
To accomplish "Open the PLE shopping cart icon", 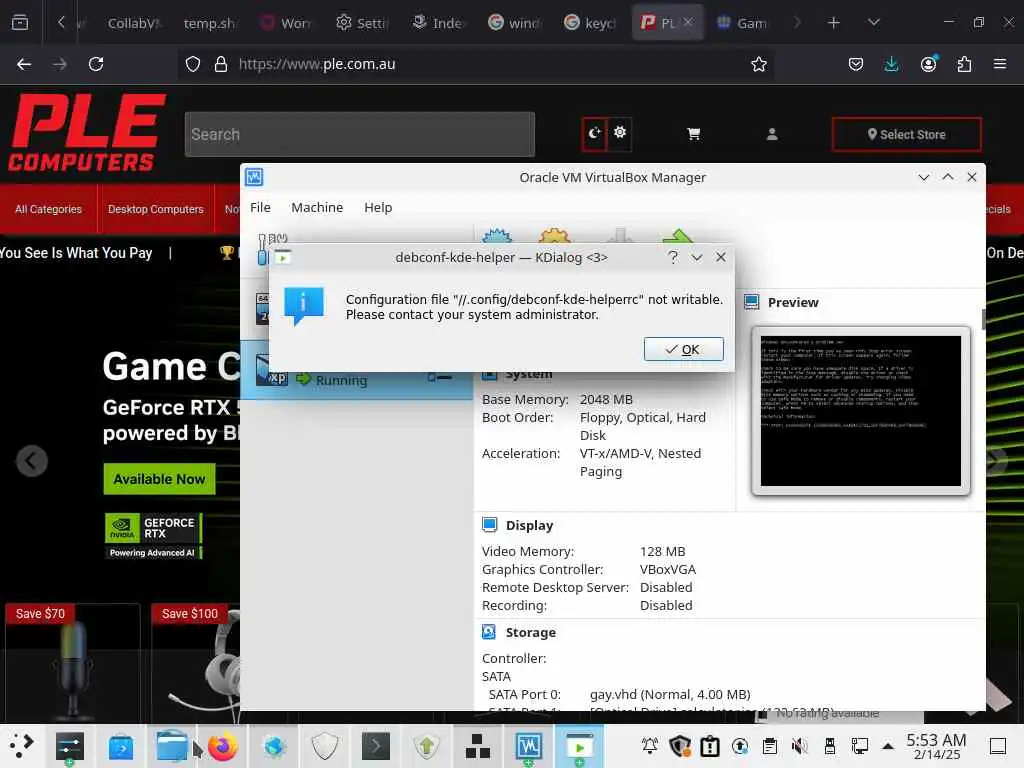I will click(694, 134).
